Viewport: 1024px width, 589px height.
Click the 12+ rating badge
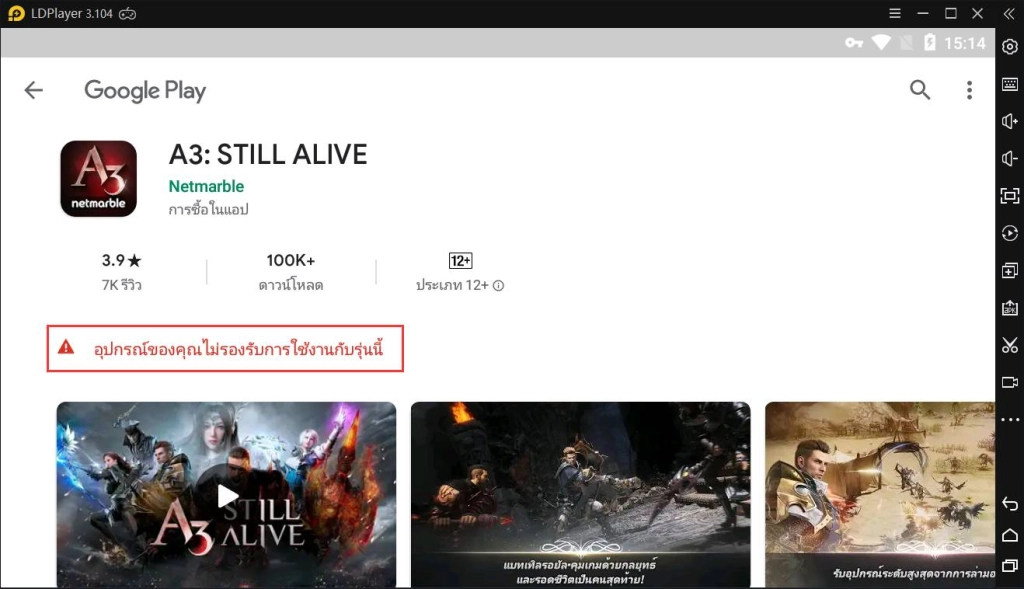tap(460, 261)
